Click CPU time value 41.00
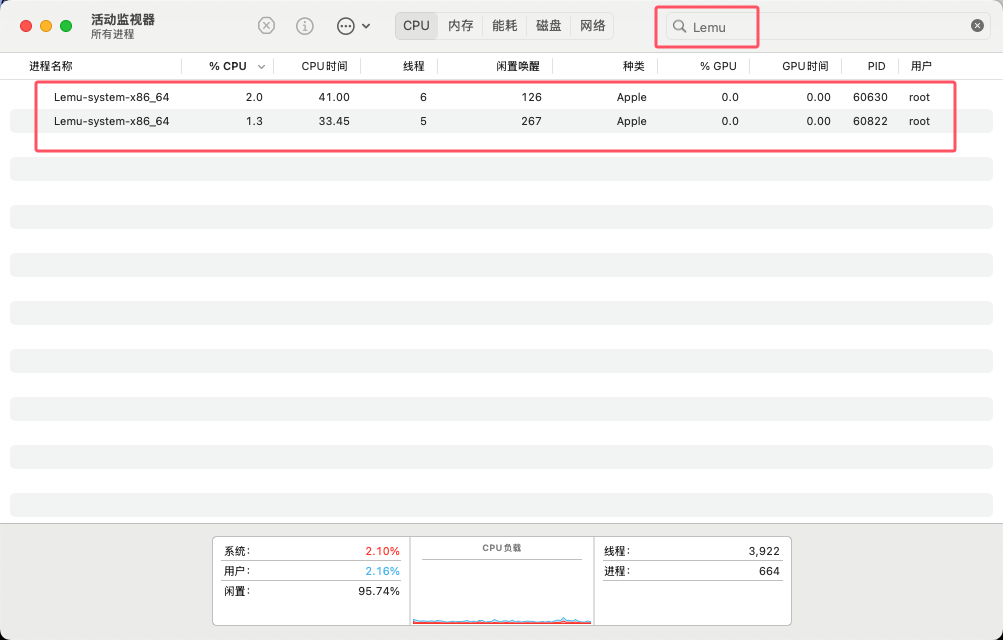The image size is (1003, 640). point(334,97)
